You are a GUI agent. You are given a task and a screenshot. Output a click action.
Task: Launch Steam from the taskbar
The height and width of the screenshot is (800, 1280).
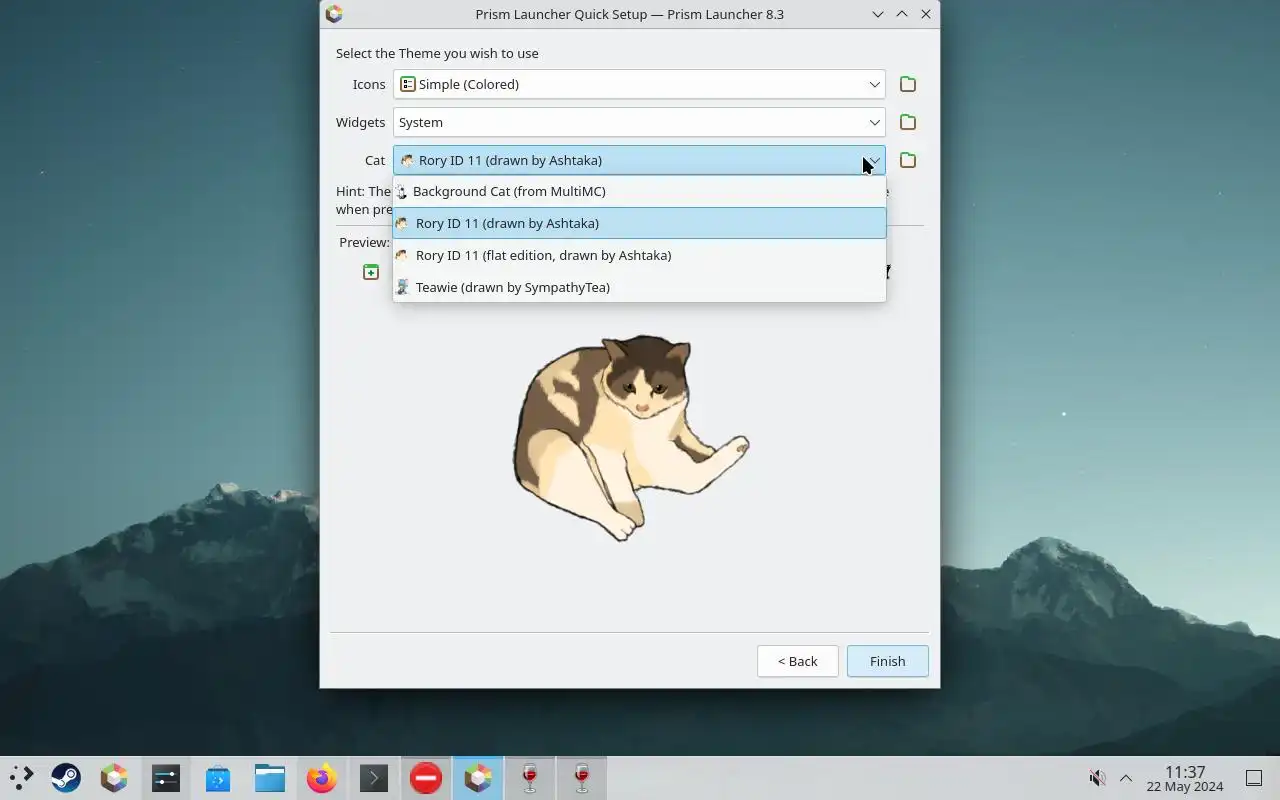tap(66, 777)
